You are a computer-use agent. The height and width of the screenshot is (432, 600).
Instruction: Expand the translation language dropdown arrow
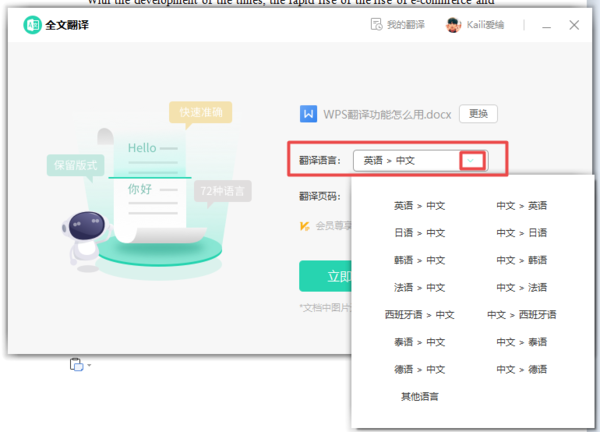pyautogui.click(x=474, y=160)
